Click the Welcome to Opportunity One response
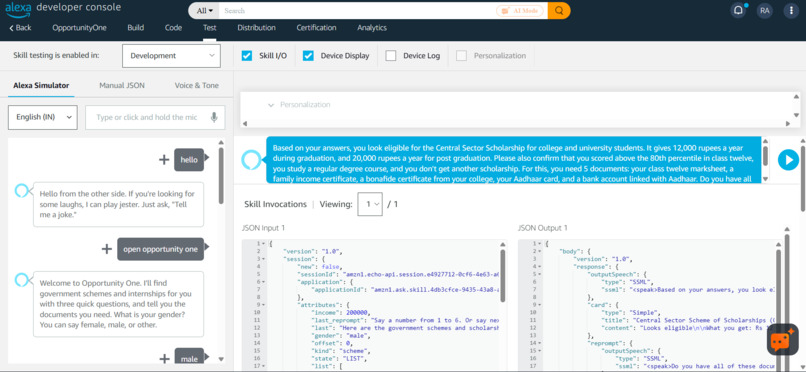This screenshot has width=806, height=372. [119, 304]
